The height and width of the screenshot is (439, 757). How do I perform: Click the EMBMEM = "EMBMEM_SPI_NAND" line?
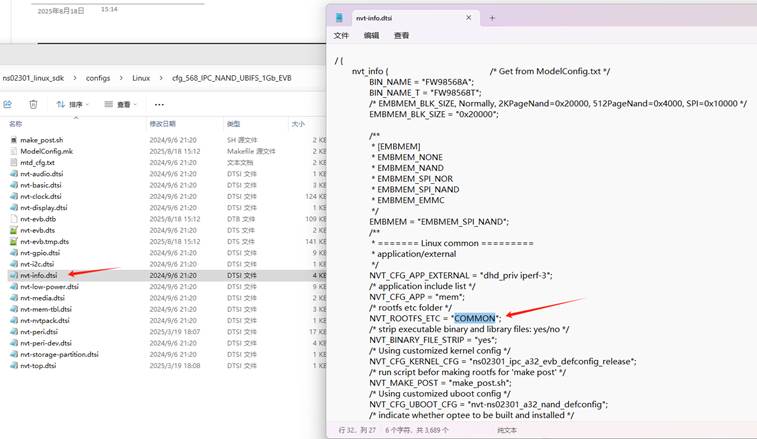[x=439, y=222]
